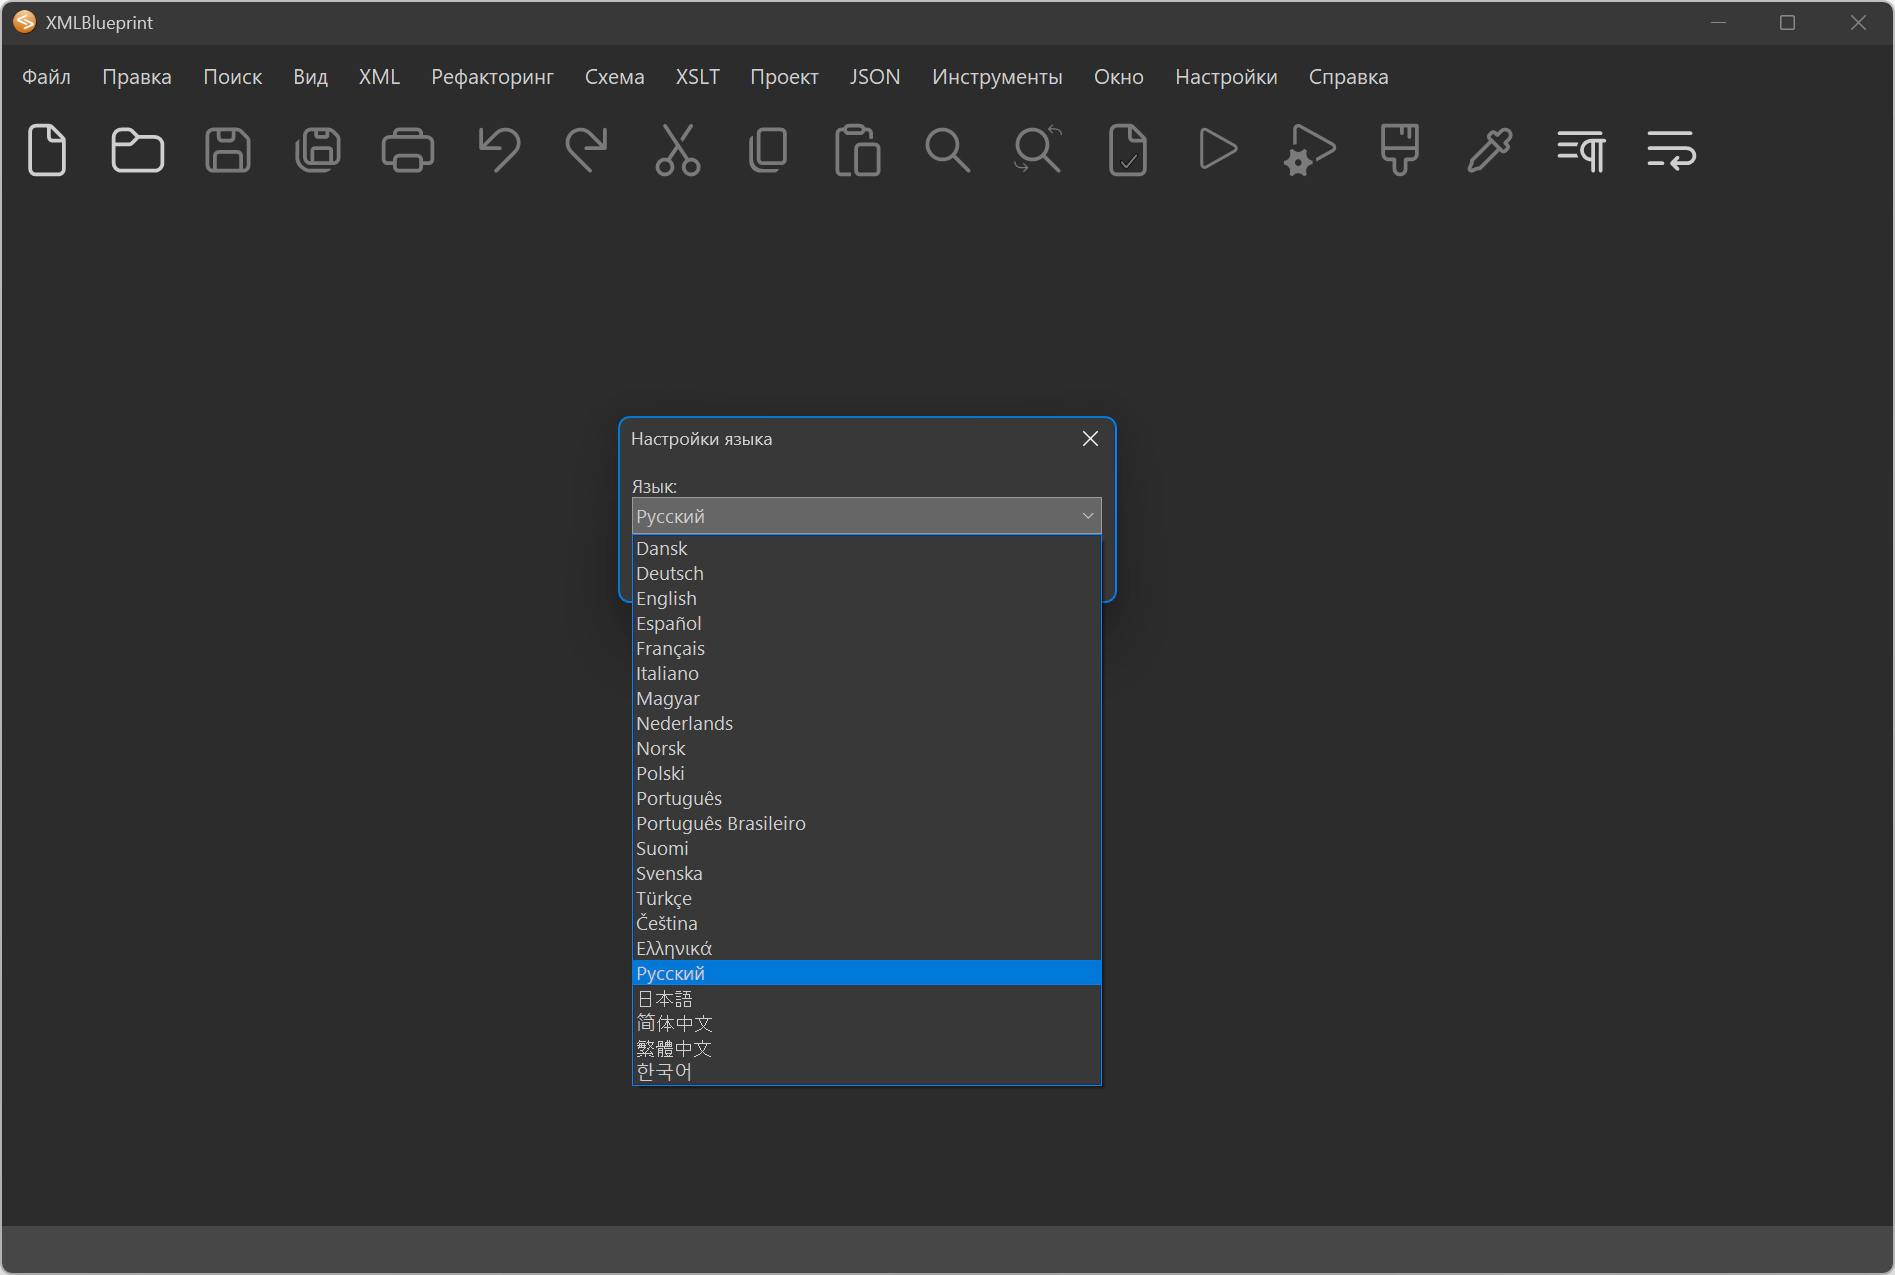Click the Find and Replace icon
1895x1275 pixels.
coord(1038,151)
